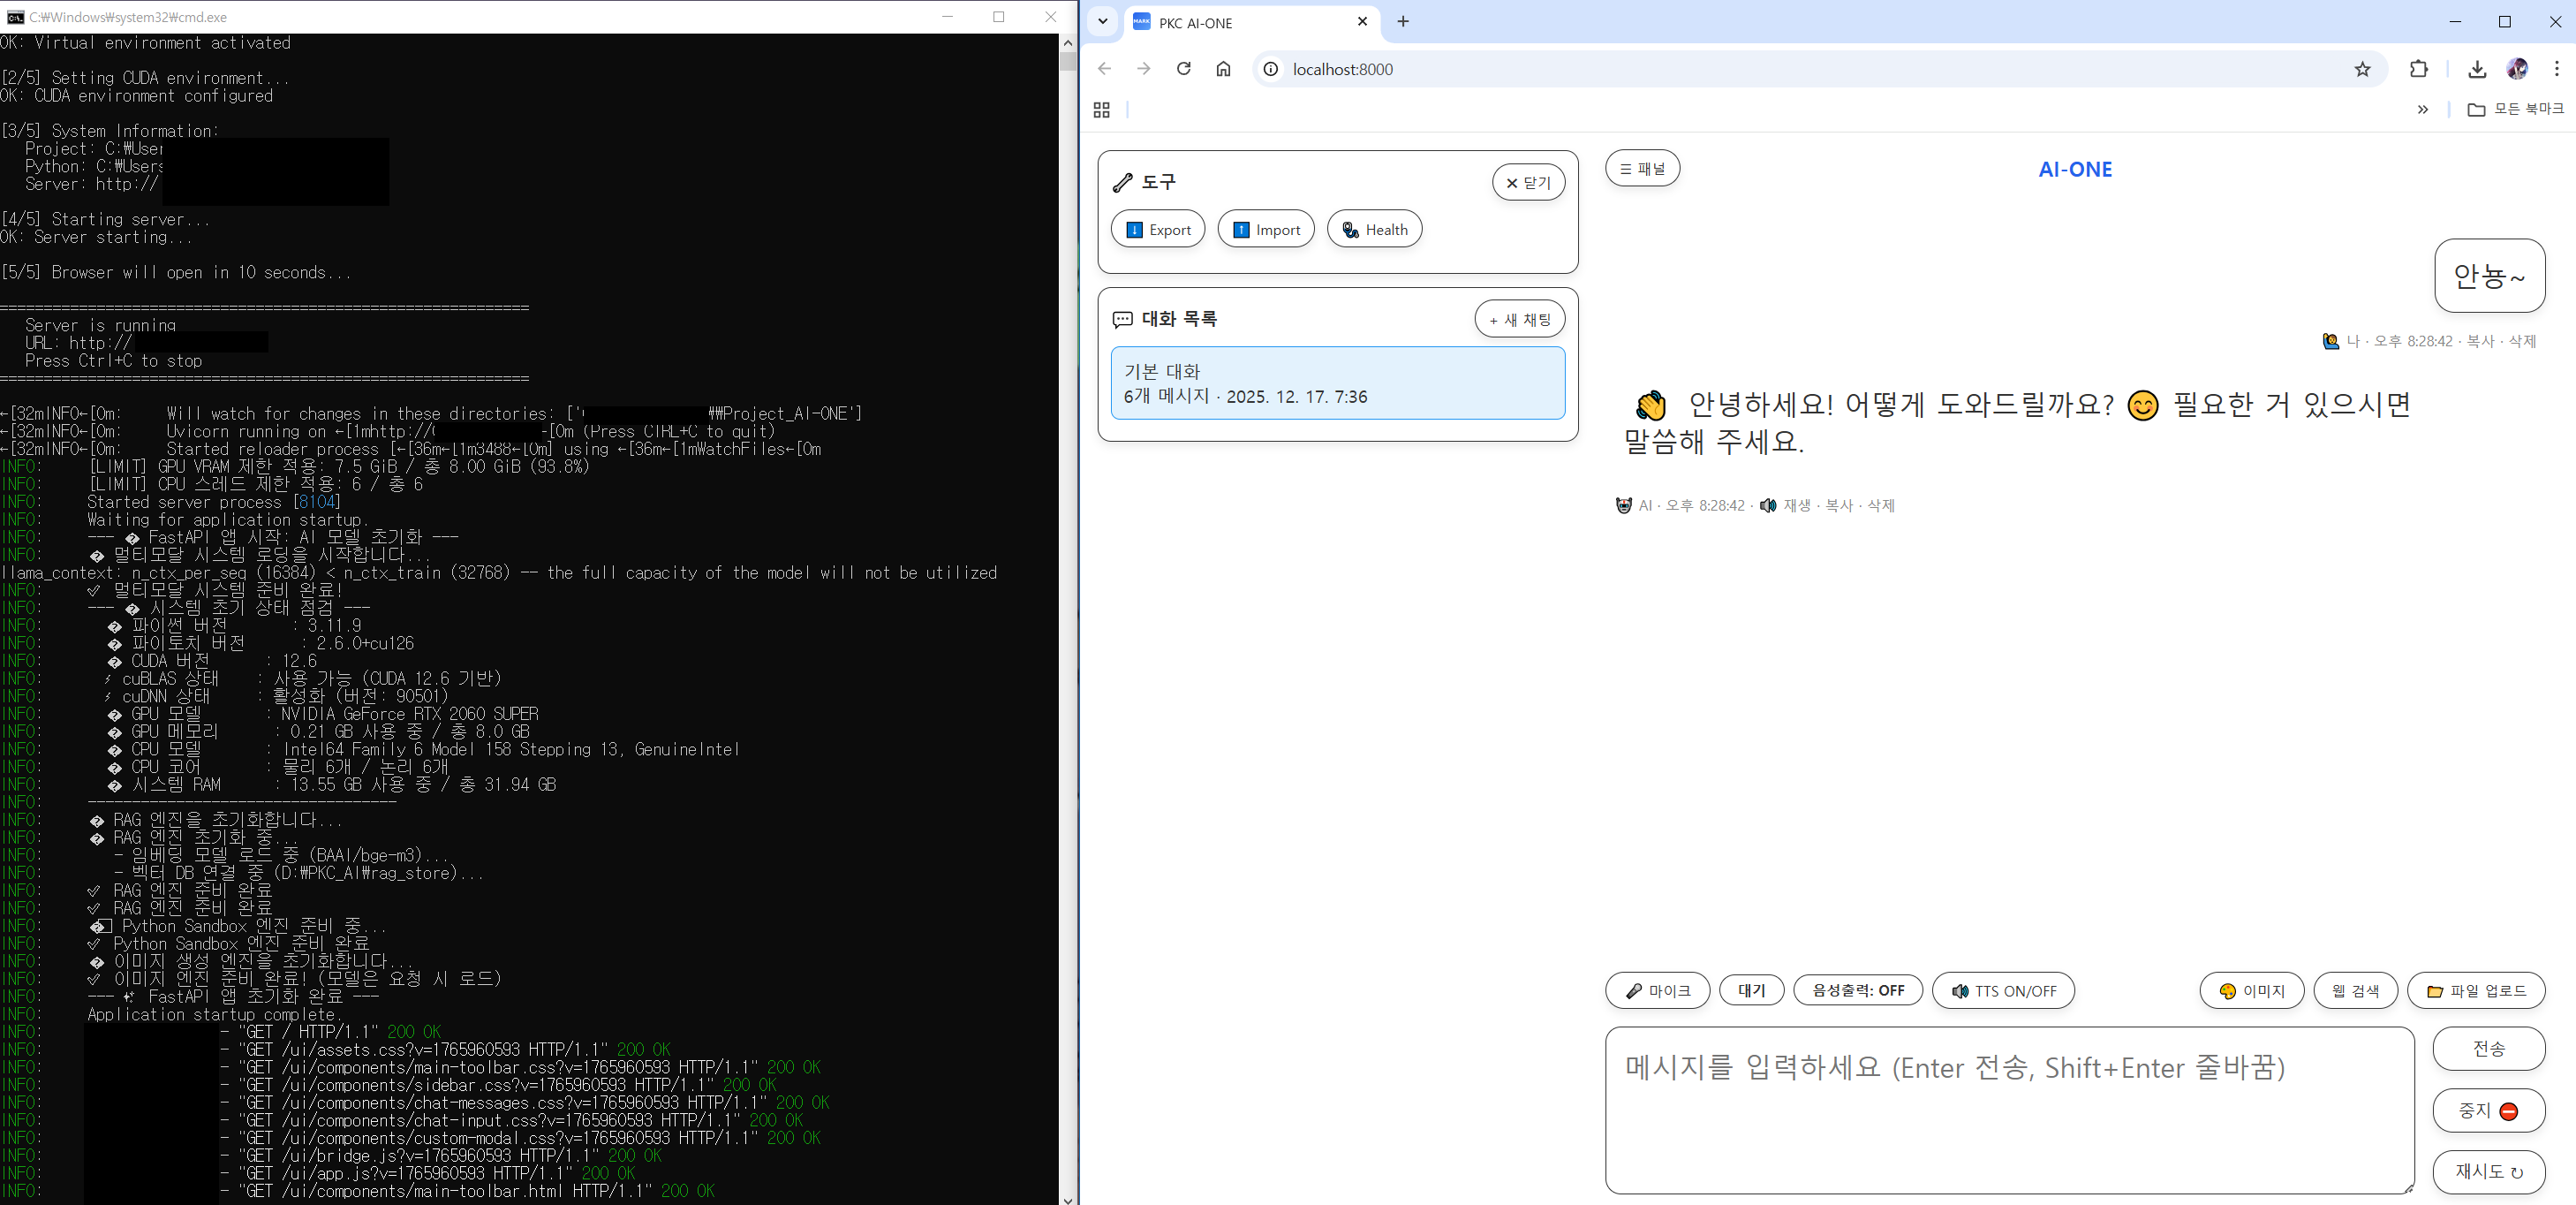
Task: Select the 기본 대화 conversation item
Action: click(1337, 383)
